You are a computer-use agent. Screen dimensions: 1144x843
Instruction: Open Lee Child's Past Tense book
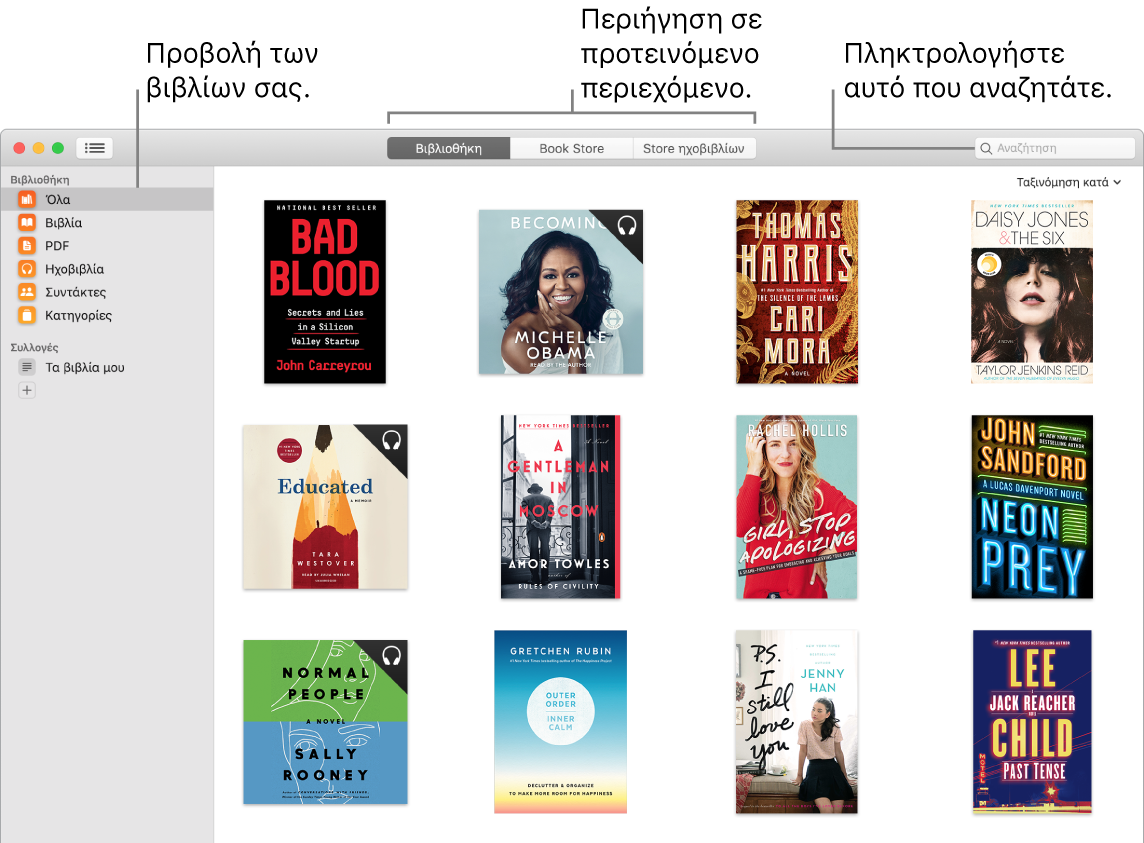click(1032, 721)
